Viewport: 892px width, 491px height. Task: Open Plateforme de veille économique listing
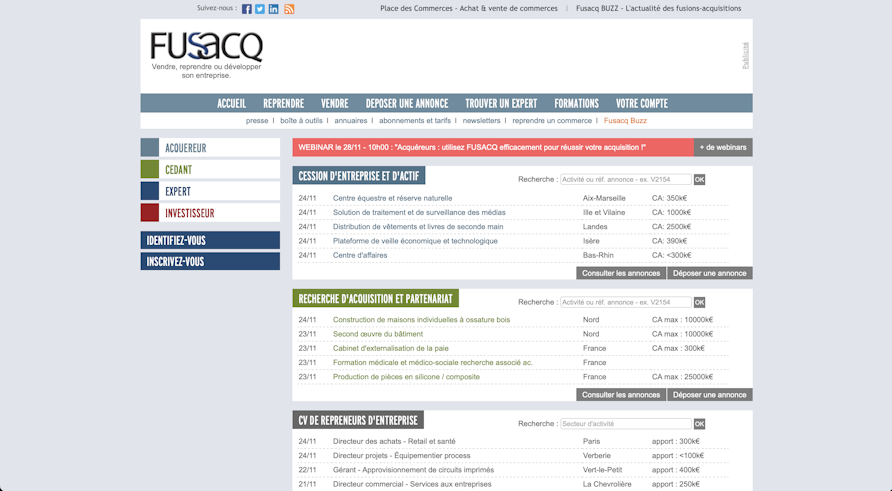click(x=415, y=241)
